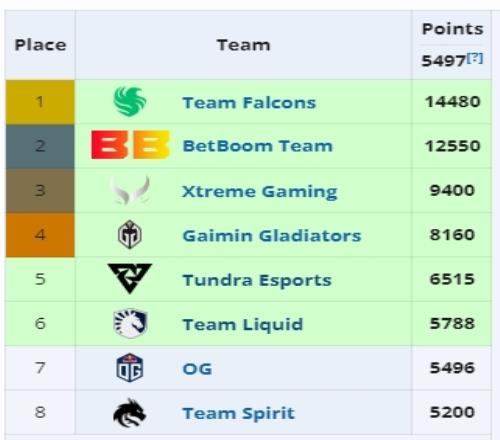Click the Place column header
The width and height of the screenshot is (500, 440).
40,45
